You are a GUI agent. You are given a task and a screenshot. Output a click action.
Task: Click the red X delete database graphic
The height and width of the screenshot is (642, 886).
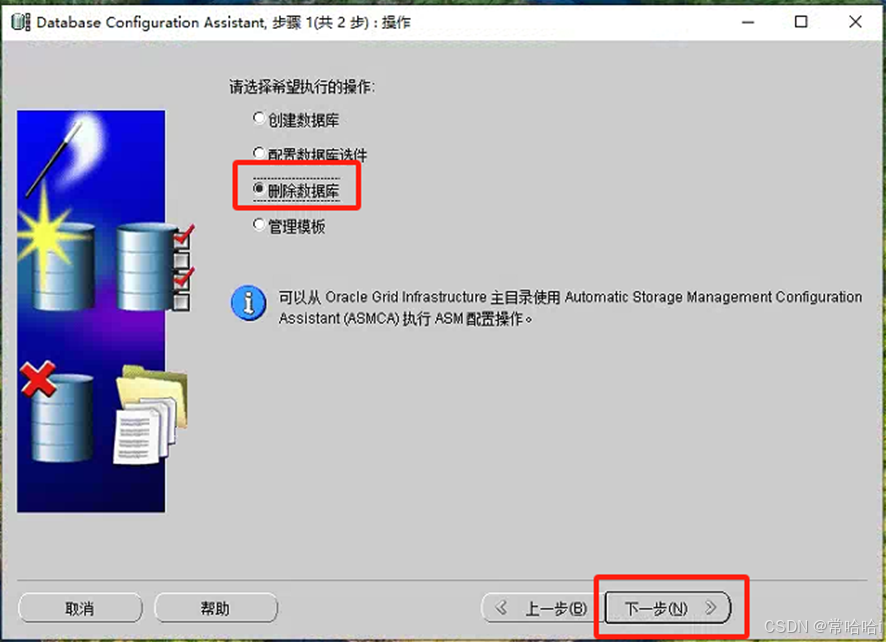coord(57,411)
